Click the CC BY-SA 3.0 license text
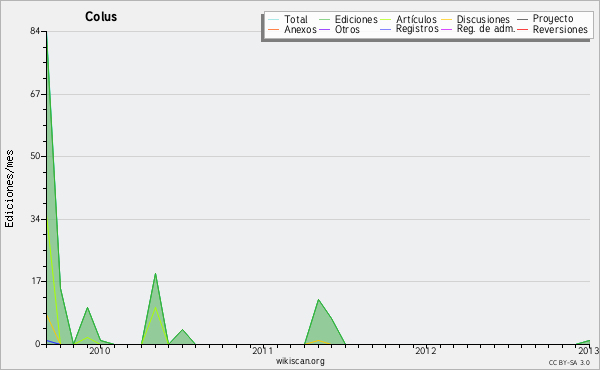 569,362
